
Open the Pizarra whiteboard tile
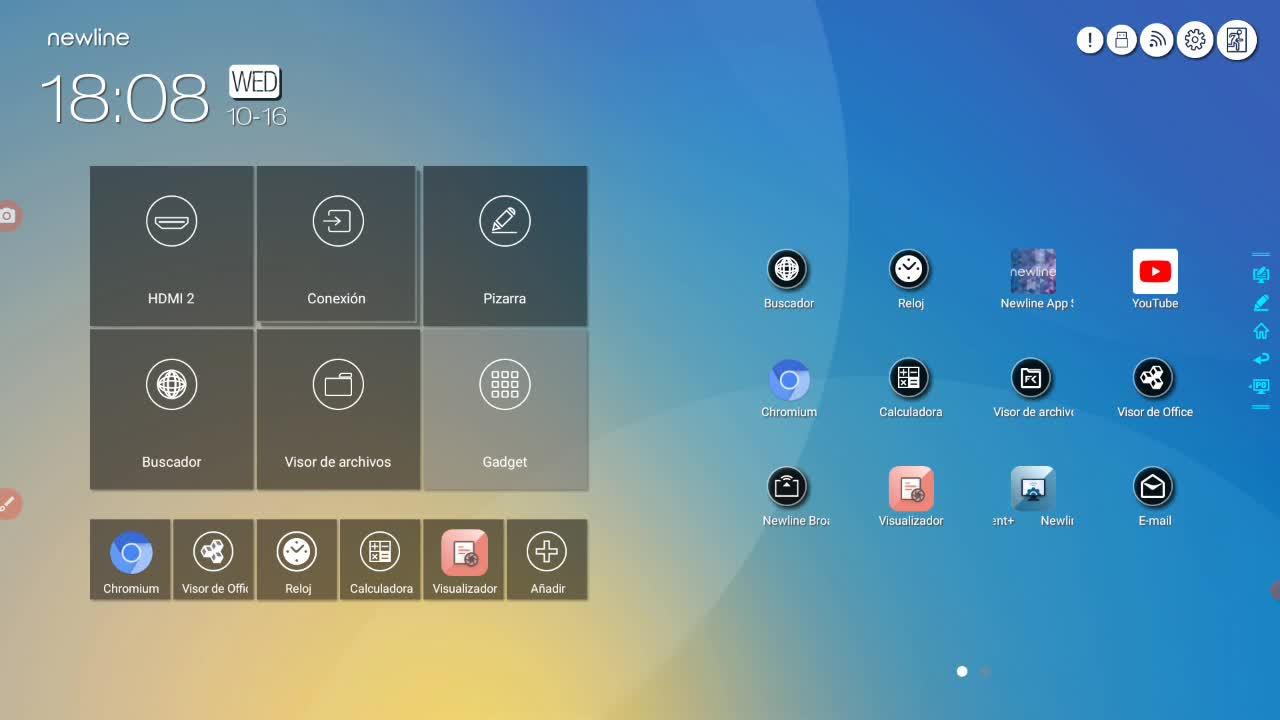(505, 246)
